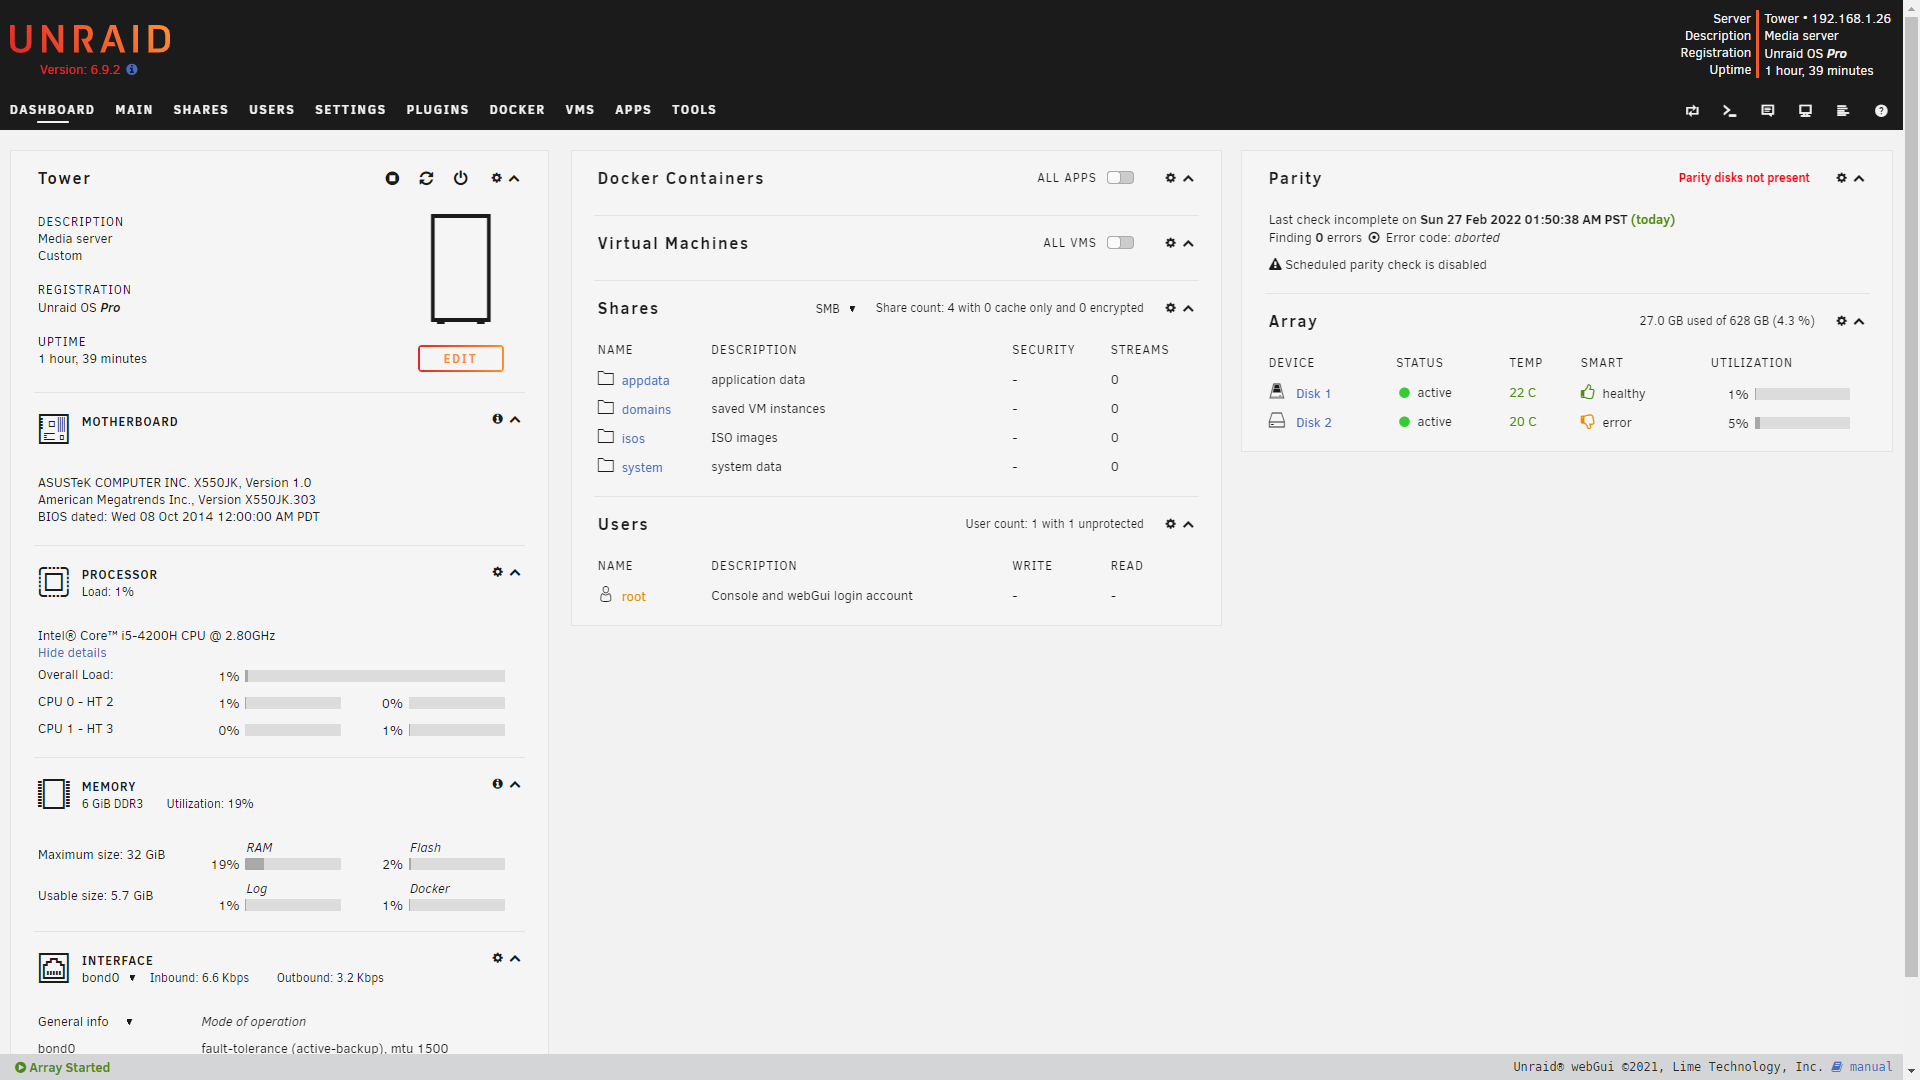Open the SMB protocol dropdown in Shares

pos(835,309)
